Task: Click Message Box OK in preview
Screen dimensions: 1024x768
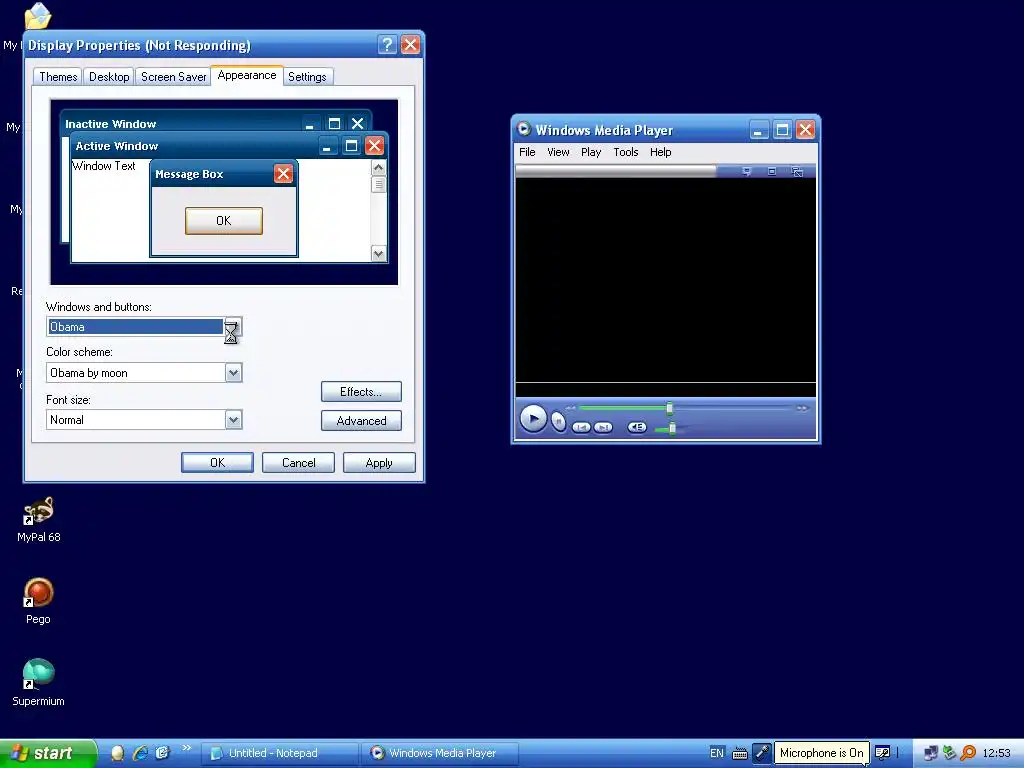Action: [224, 221]
